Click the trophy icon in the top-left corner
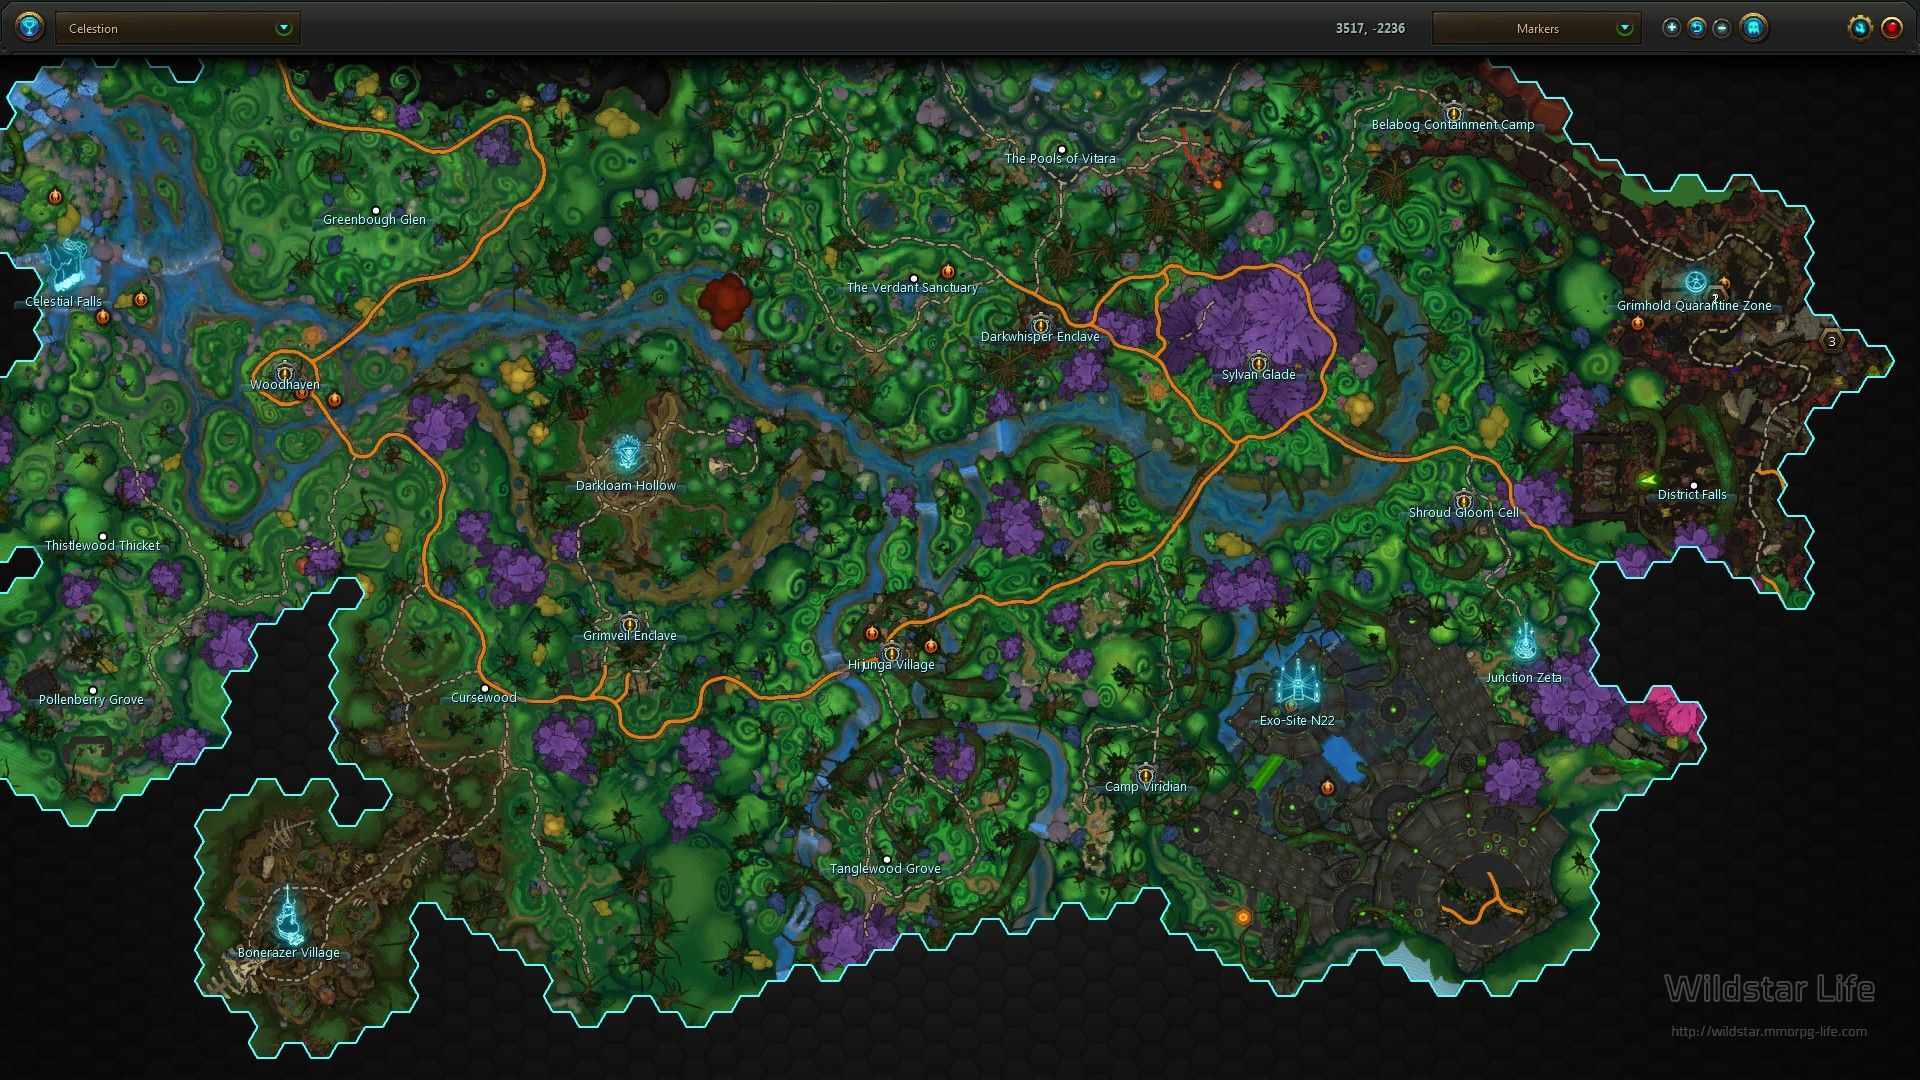 pos(30,27)
